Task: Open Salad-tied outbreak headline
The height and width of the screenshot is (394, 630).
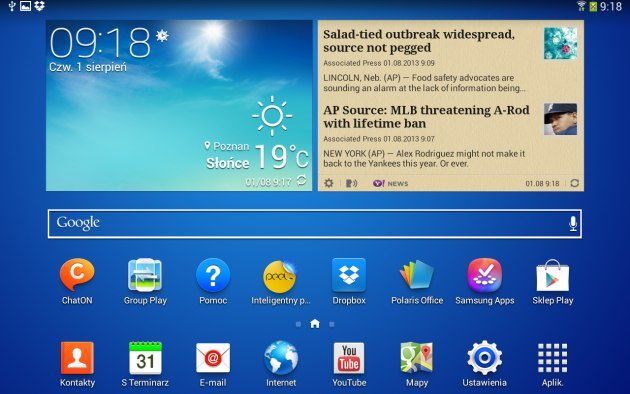Action: pos(419,41)
